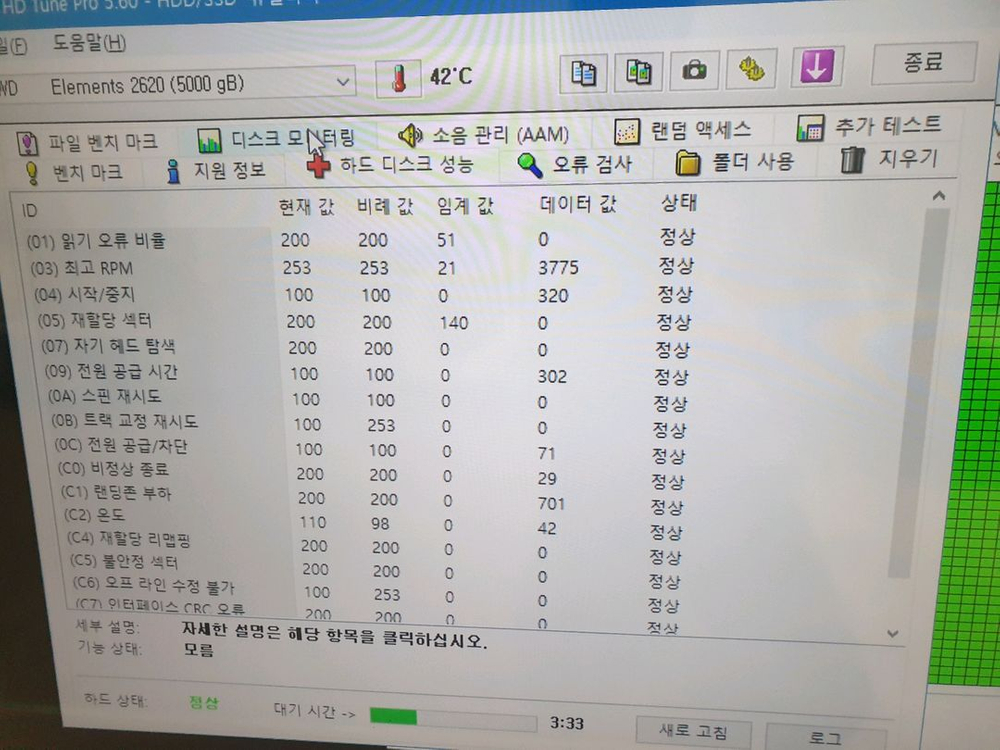
Task: Click the red cross icon on 하드 디스크 성능
Action: (x=316, y=164)
